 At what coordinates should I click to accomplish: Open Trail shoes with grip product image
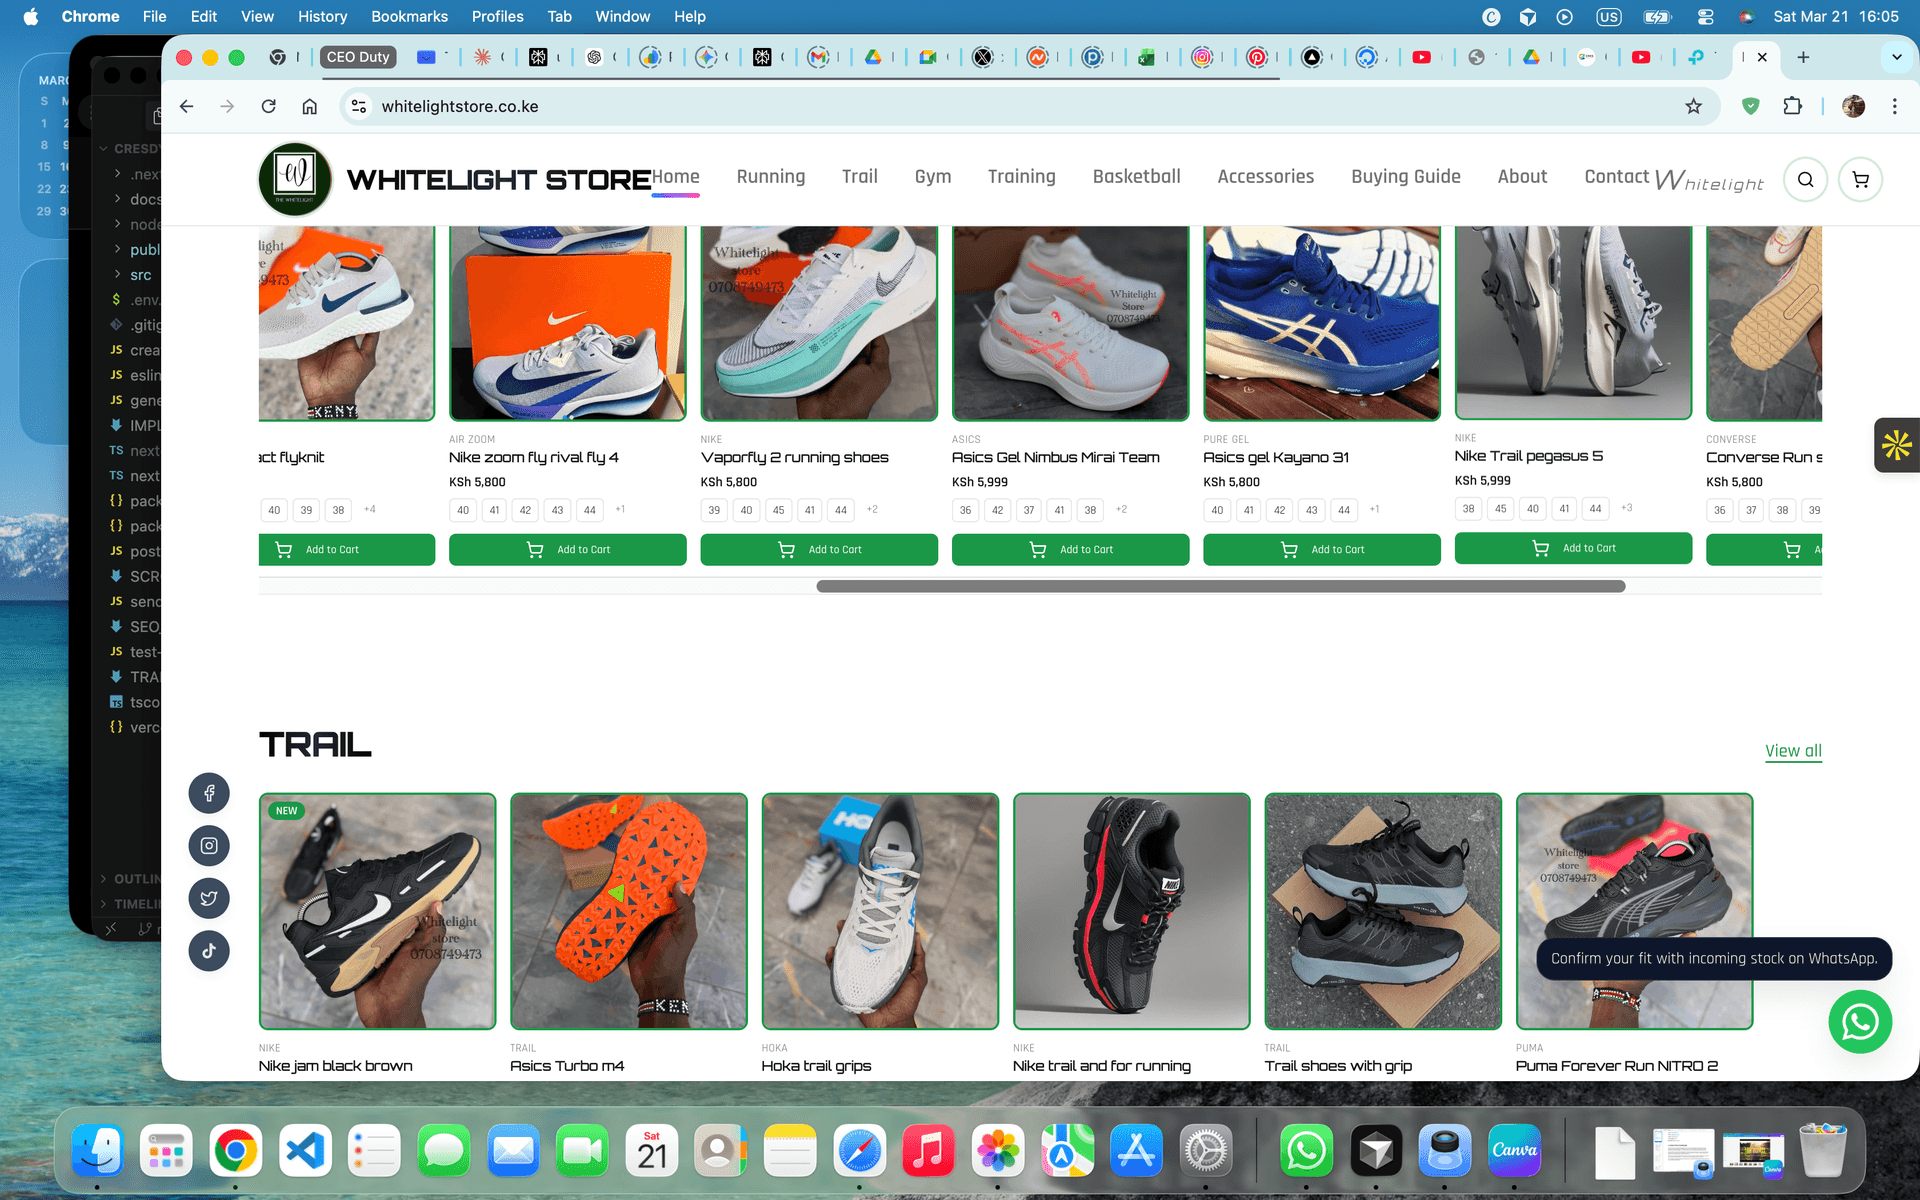click(1383, 911)
